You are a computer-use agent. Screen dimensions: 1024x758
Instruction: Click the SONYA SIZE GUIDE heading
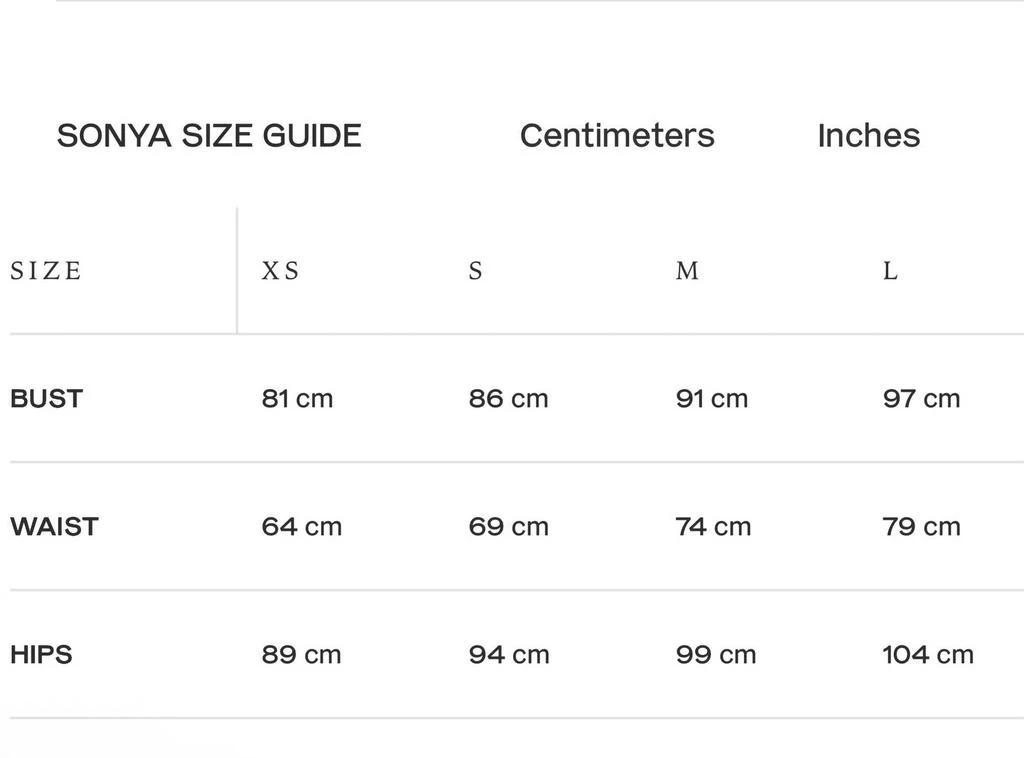click(209, 136)
